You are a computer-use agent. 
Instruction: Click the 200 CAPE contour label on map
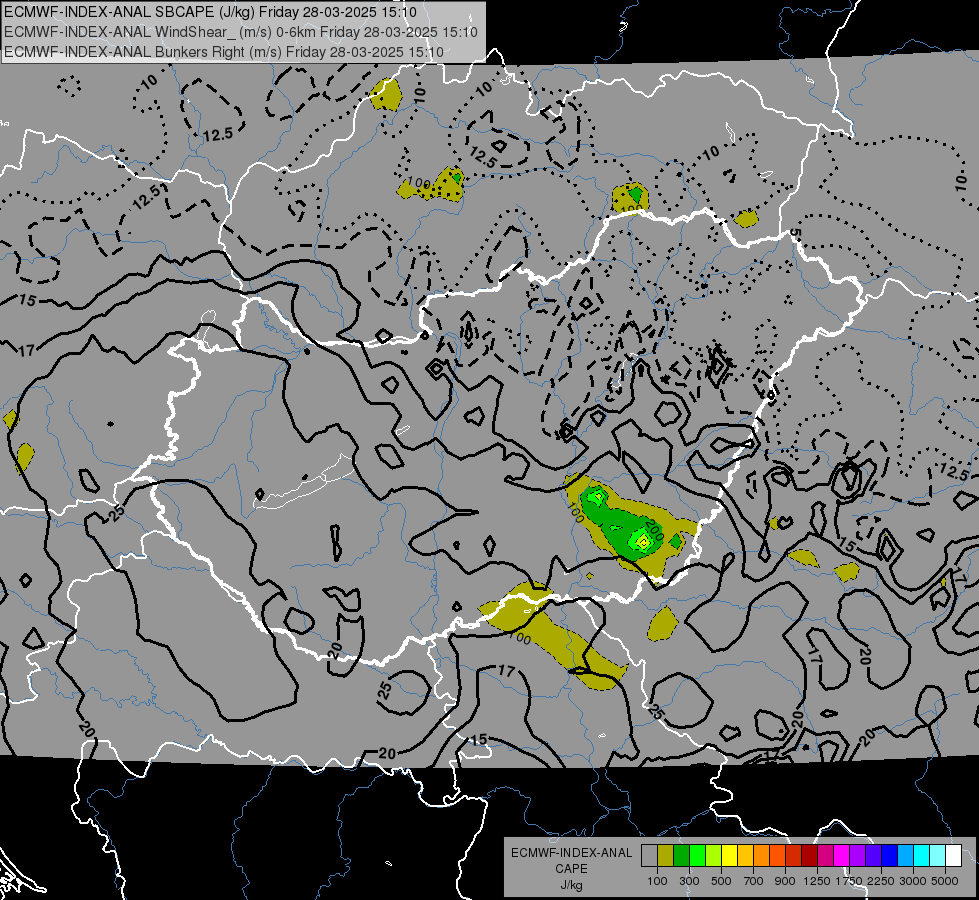pos(654,528)
